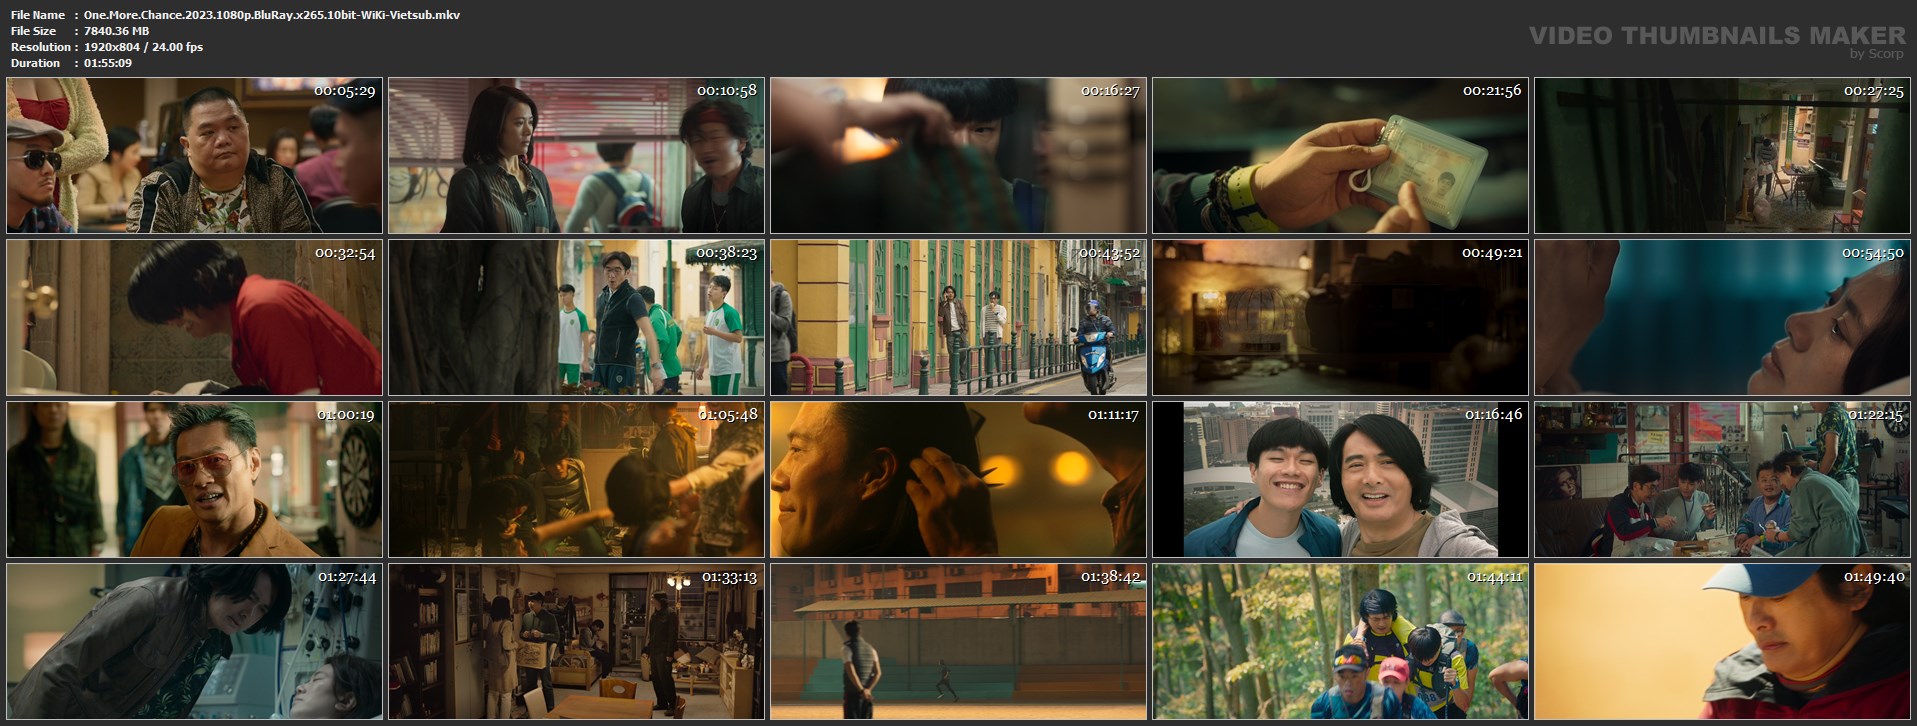The width and height of the screenshot is (1917, 726).
Task: Select the thumbnail at 00:16:27
Action: 958,155
